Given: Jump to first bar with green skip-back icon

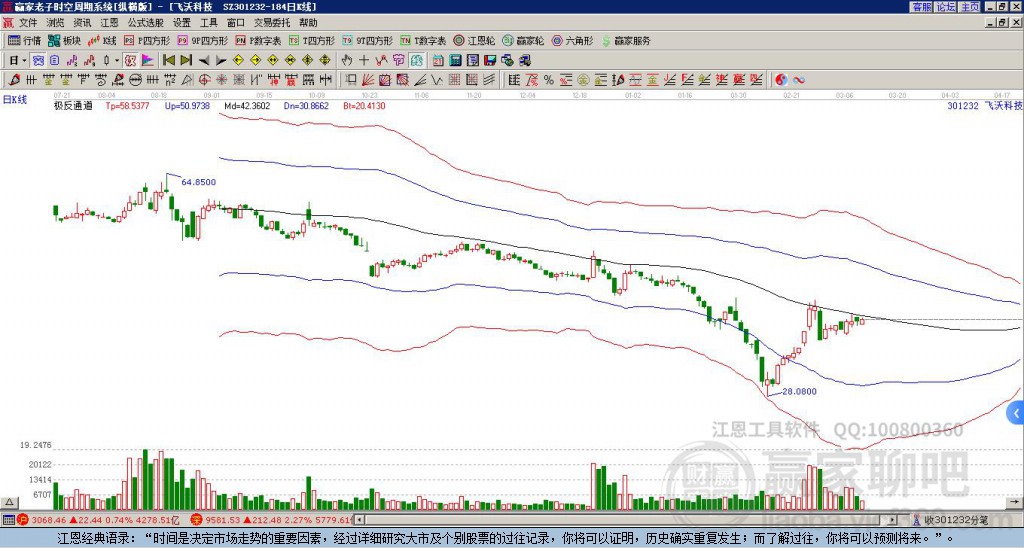Looking at the screenshot, I should pyautogui.click(x=168, y=61).
